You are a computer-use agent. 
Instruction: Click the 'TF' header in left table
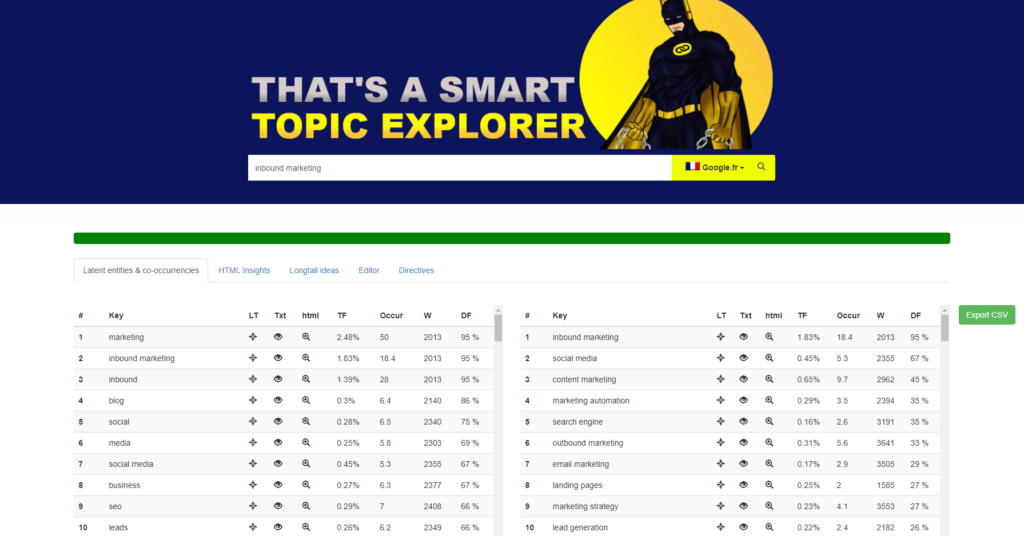(342, 315)
